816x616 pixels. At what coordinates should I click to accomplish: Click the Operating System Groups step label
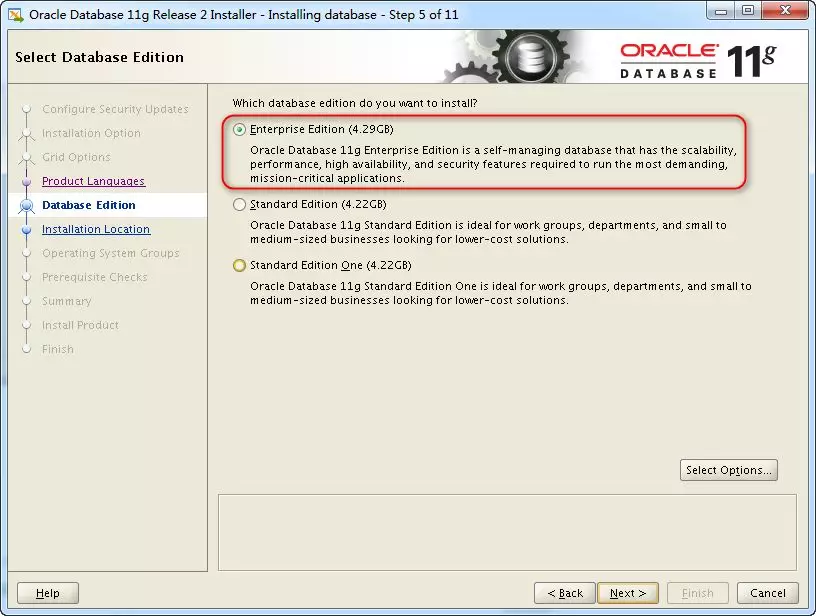(110, 253)
